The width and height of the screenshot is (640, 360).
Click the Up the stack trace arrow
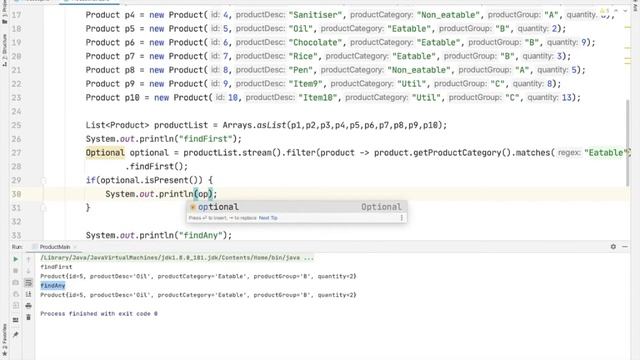tap(28, 259)
